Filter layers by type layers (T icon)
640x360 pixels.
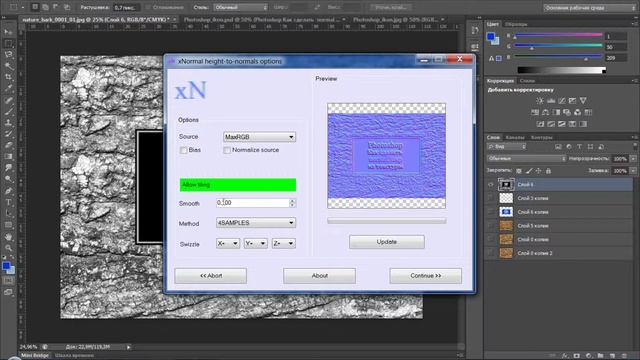[579, 147]
